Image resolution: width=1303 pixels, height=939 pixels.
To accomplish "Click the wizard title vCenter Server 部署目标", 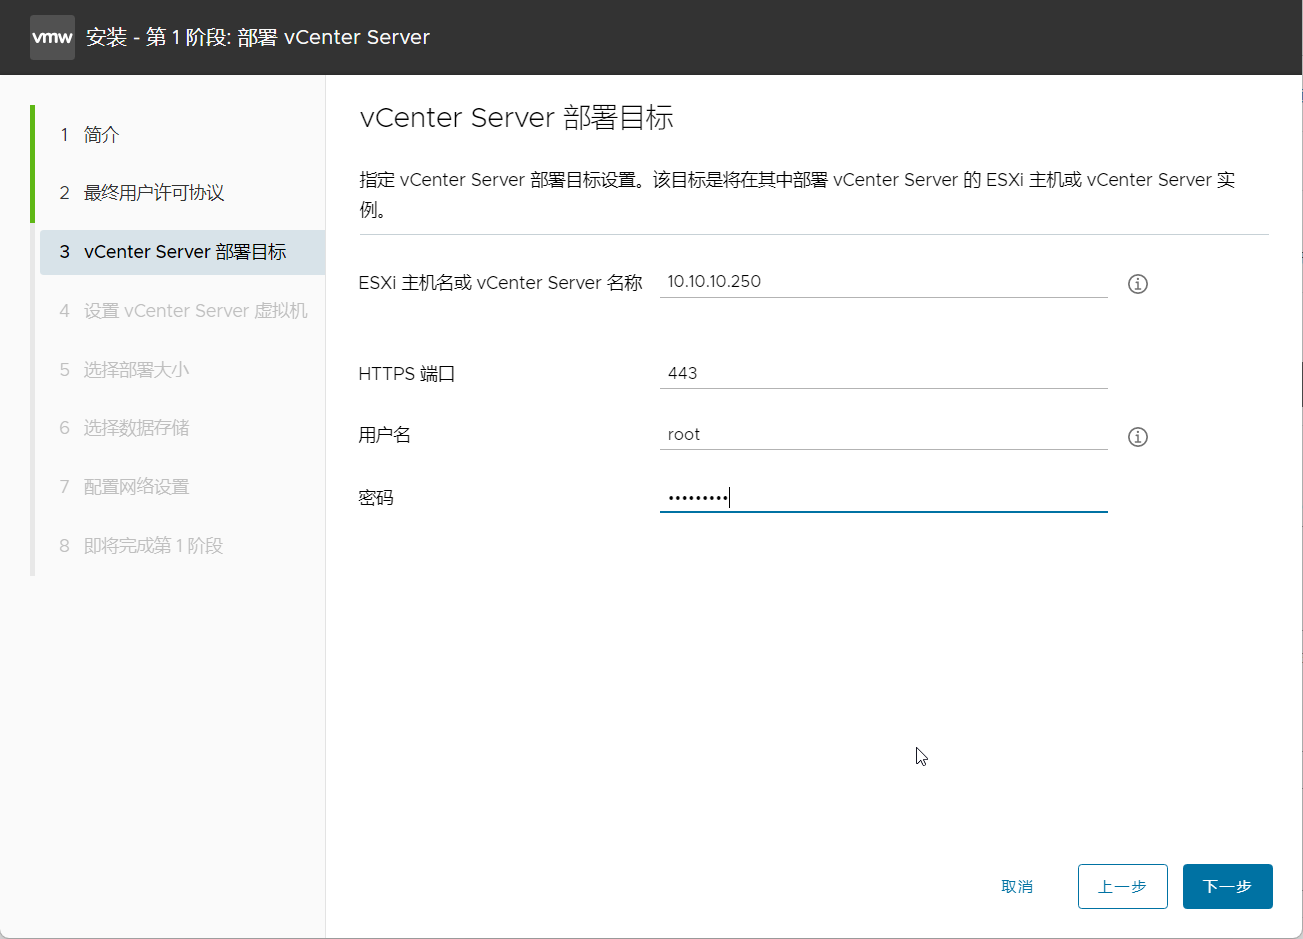I will [x=517, y=117].
